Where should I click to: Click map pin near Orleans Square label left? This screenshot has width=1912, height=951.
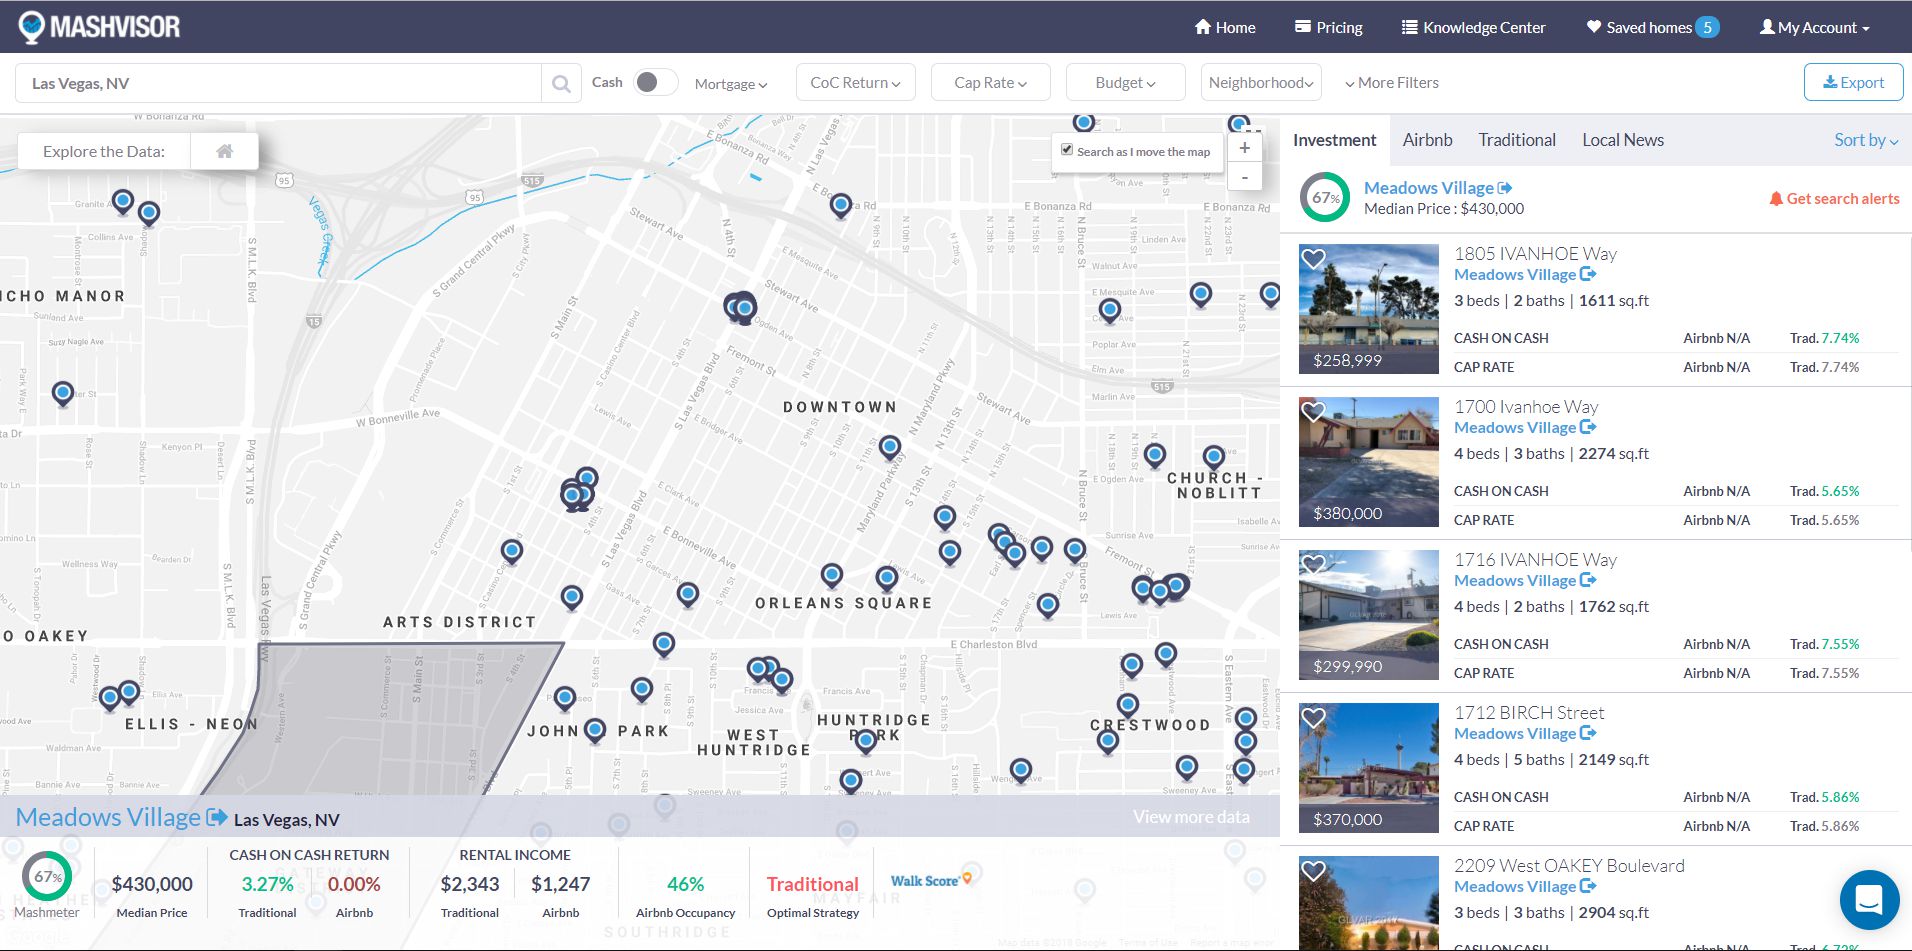pyautogui.click(x=832, y=575)
